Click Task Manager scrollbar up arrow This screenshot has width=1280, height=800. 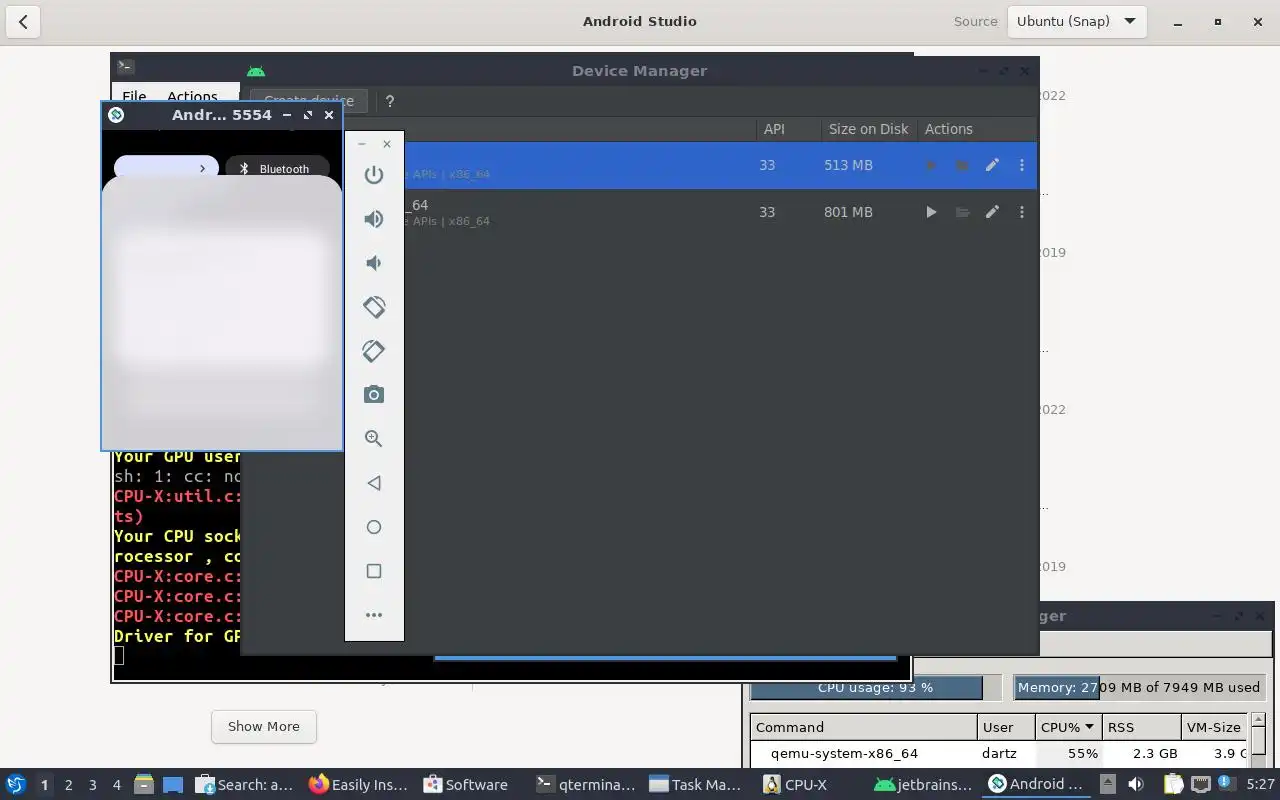(1258, 720)
